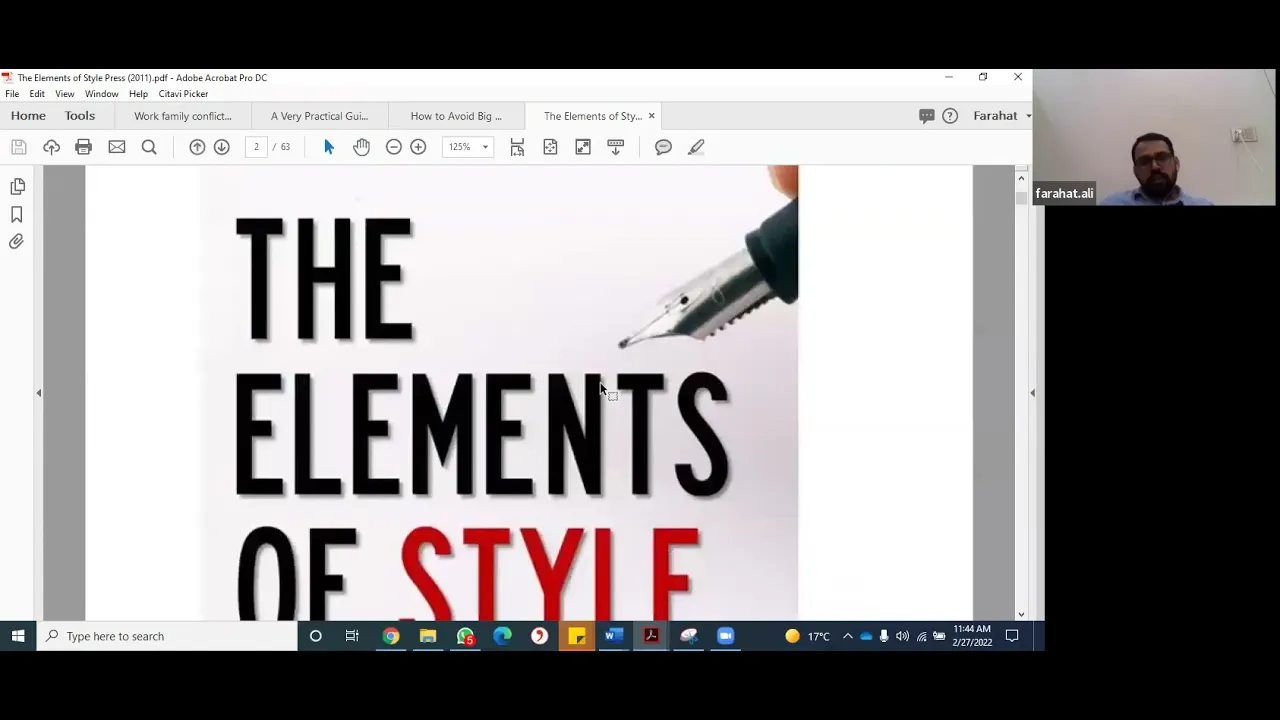Image resolution: width=1280 pixels, height=720 pixels.
Task: Click the Home button
Action: coord(28,116)
